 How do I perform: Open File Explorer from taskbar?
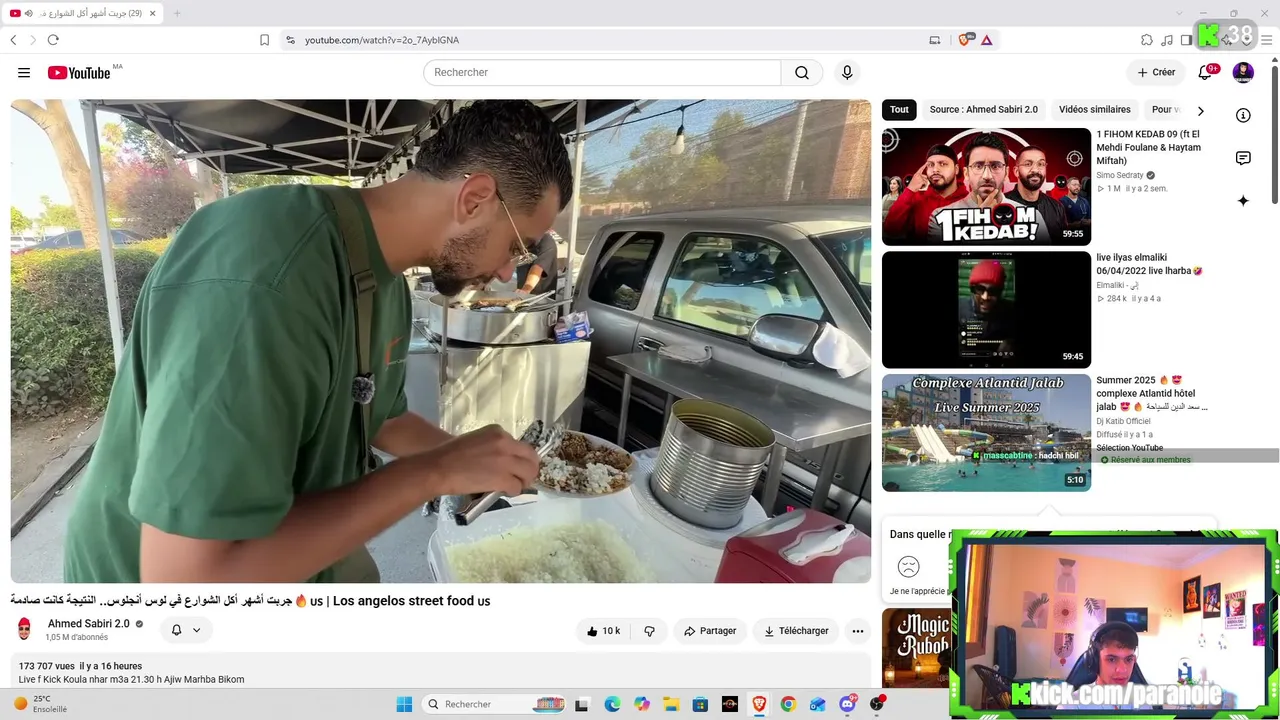click(x=671, y=704)
